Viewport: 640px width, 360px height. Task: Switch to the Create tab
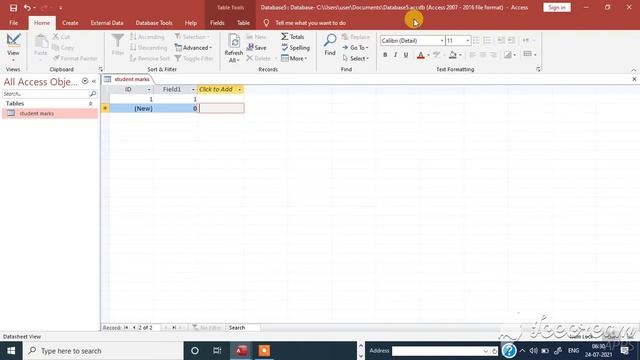[x=70, y=23]
